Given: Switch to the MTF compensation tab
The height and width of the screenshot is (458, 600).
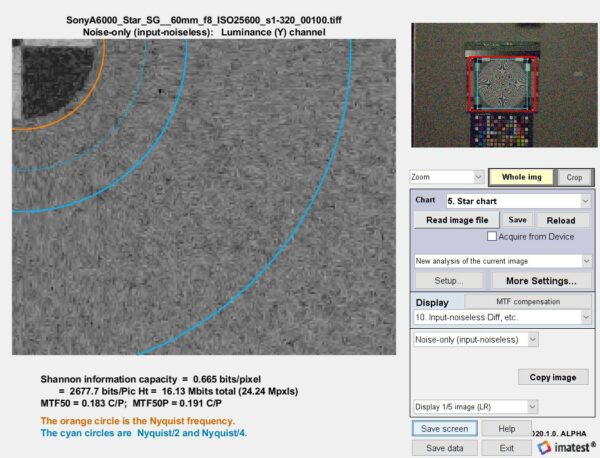Looking at the screenshot, I should pyautogui.click(x=527, y=301).
